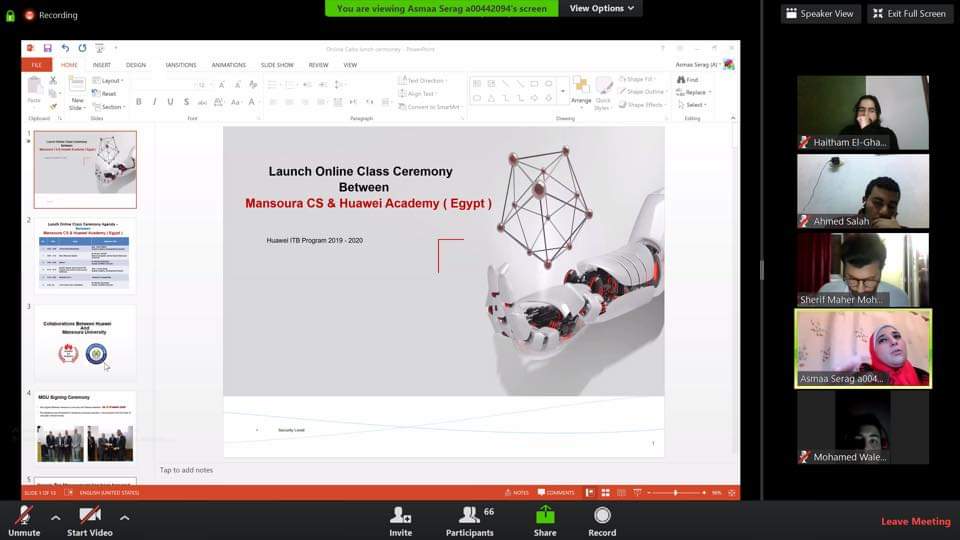Open Invite in Zoom toolbar
This screenshot has height=540, width=960.
pos(400,522)
